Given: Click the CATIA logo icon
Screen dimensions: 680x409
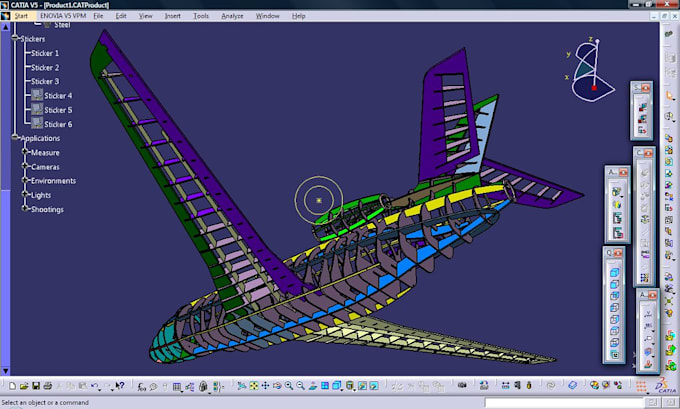Looking at the screenshot, I should click(x=665, y=385).
